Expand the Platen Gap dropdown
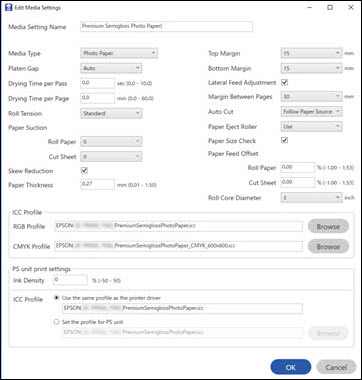The height and width of the screenshot is (380, 362). (x=111, y=68)
